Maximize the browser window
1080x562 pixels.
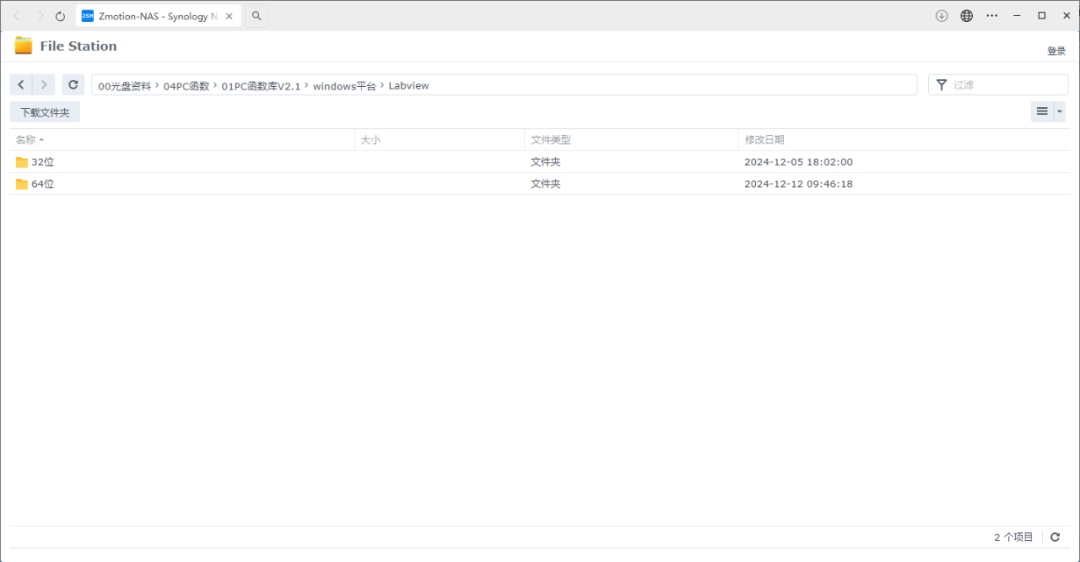(1041, 16)
